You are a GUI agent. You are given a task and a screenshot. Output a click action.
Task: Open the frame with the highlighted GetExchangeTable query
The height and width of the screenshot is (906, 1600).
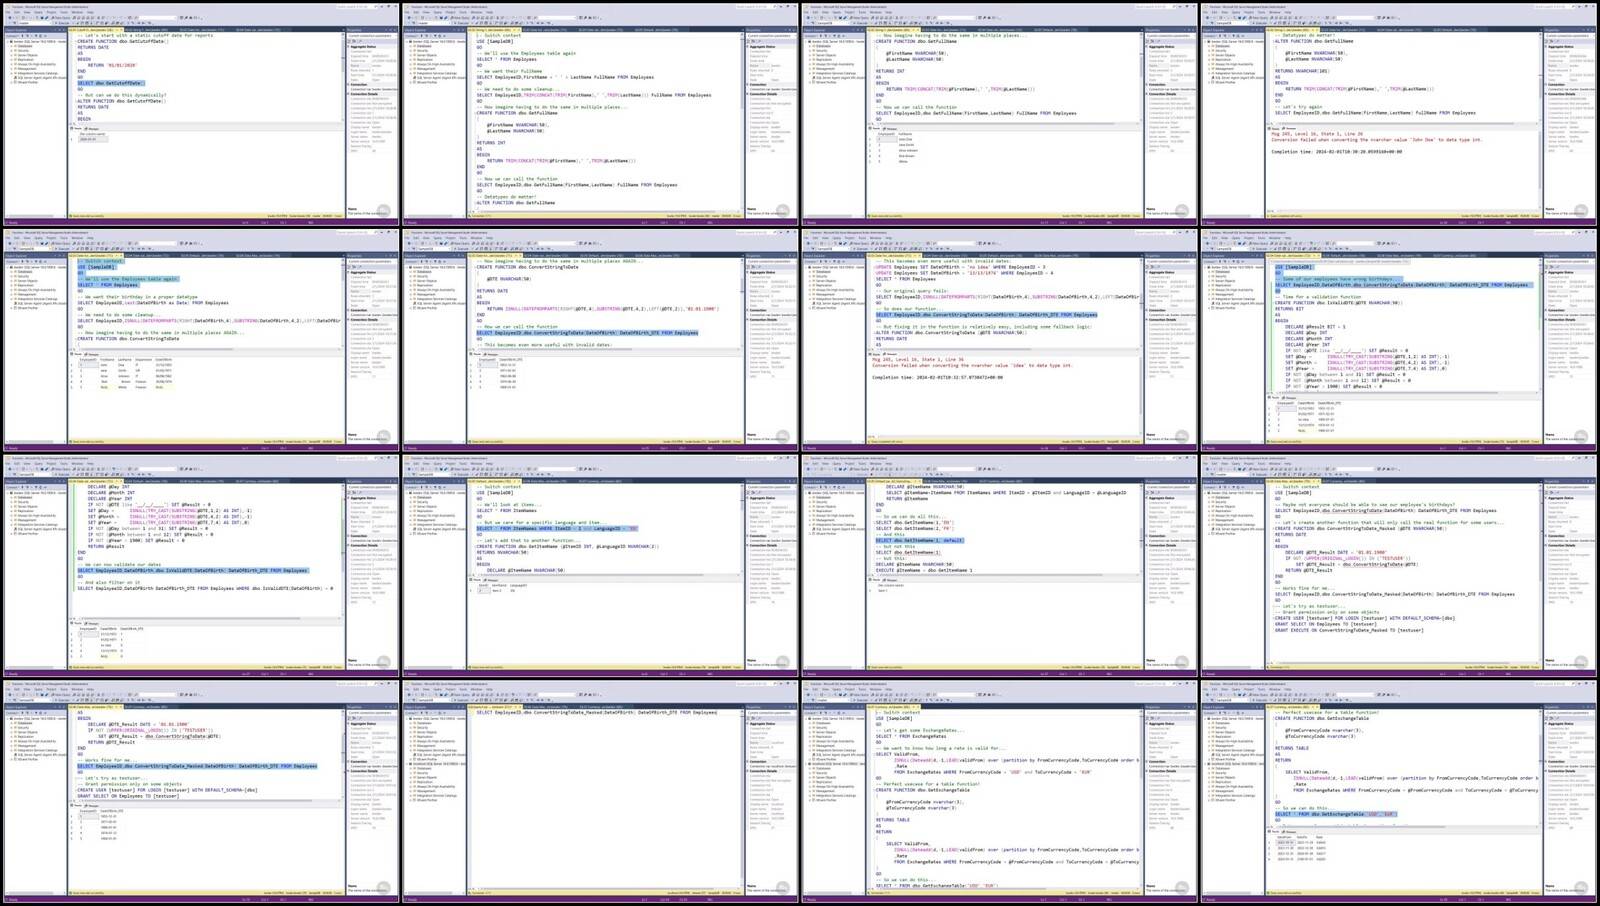pyautogui.click(x=1400, y=792)
